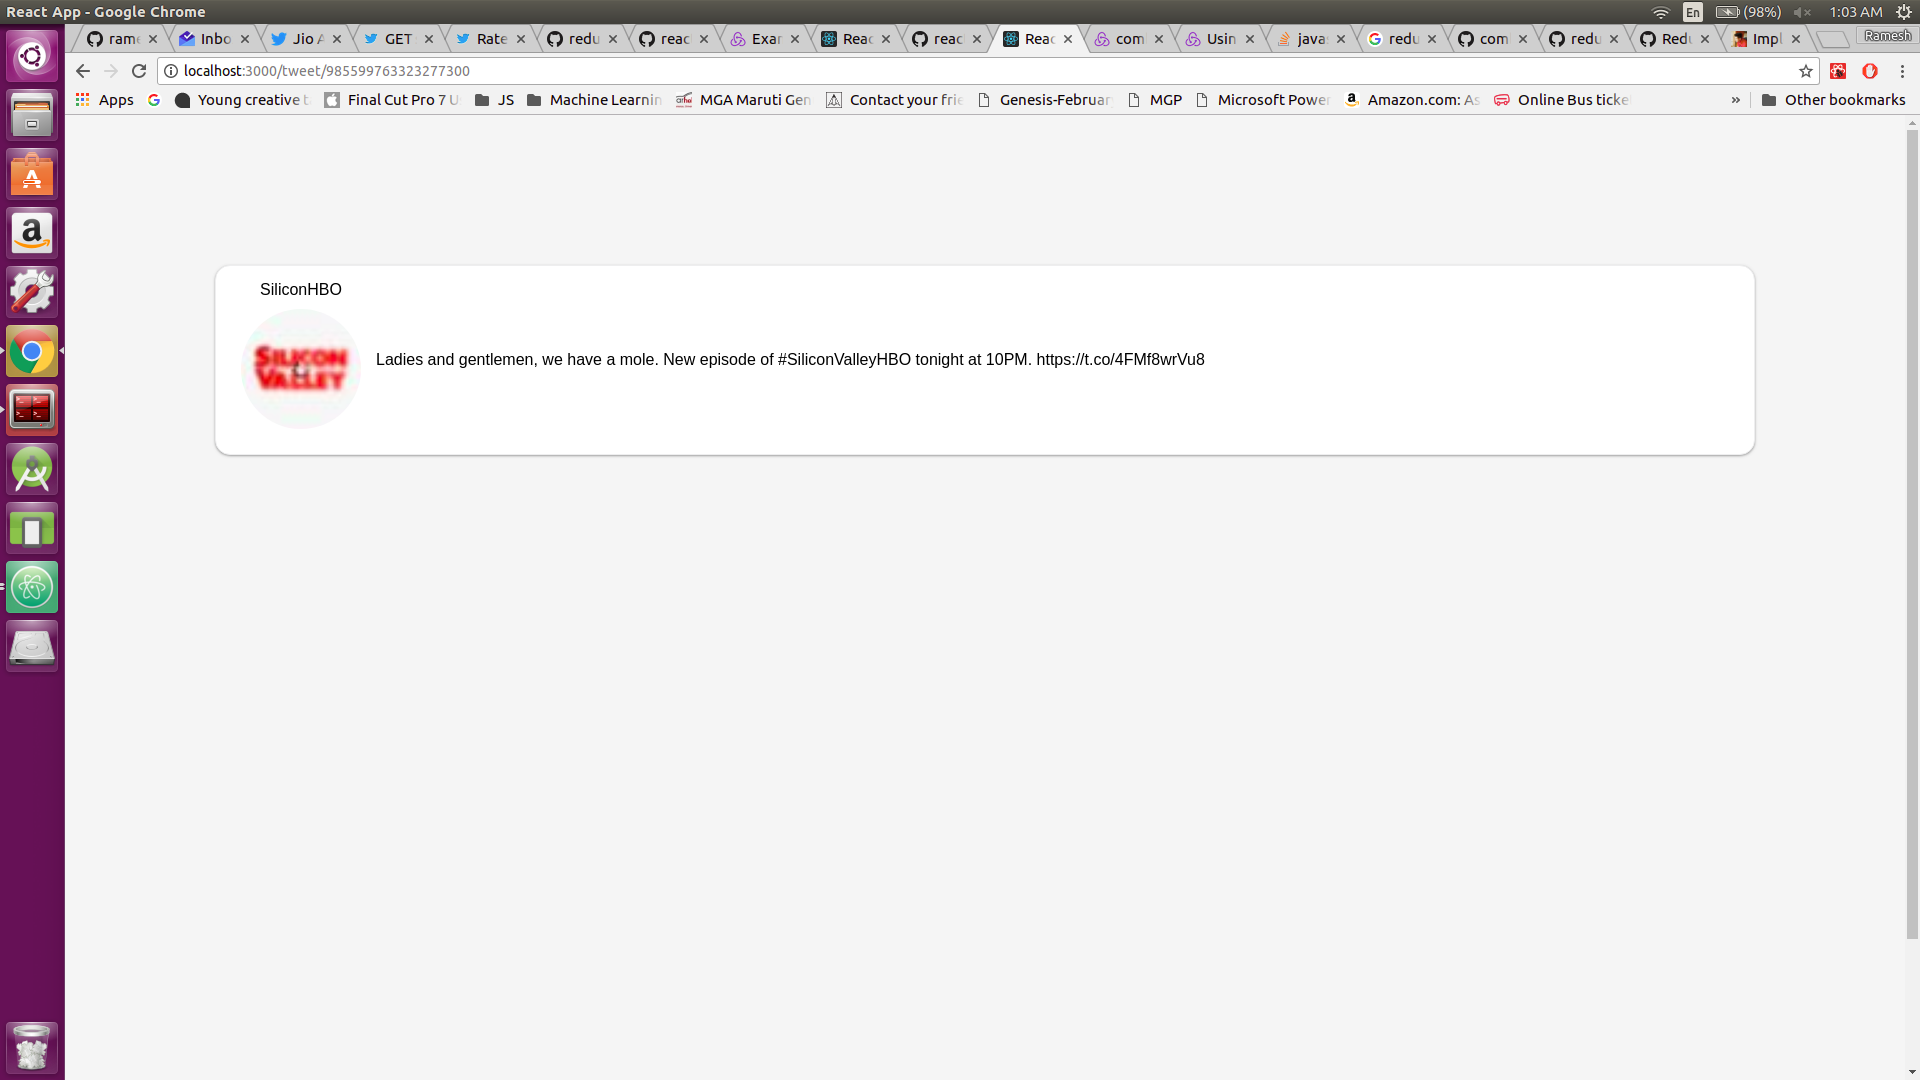Open Microsoft Power bookmark link
This screenshot has width=1920, height=1080.
1262,100
